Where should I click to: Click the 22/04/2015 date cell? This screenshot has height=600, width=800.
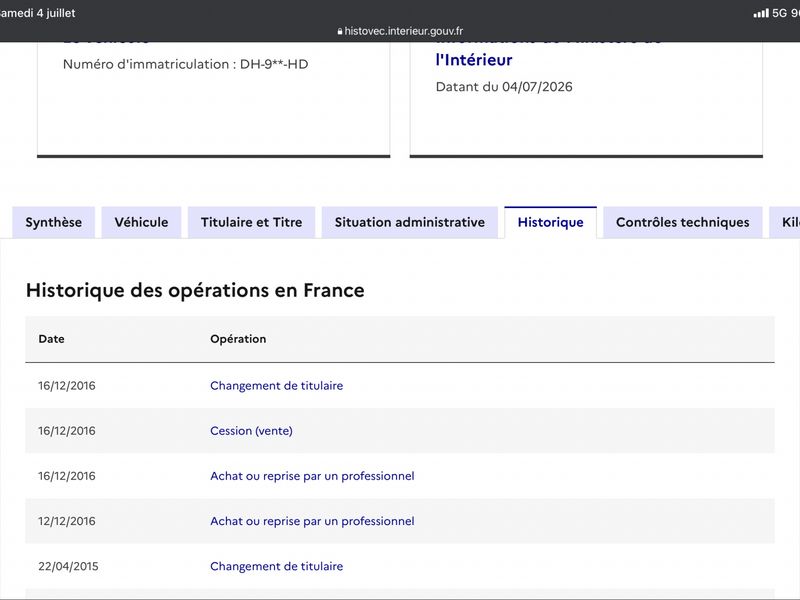click(68, 566)
